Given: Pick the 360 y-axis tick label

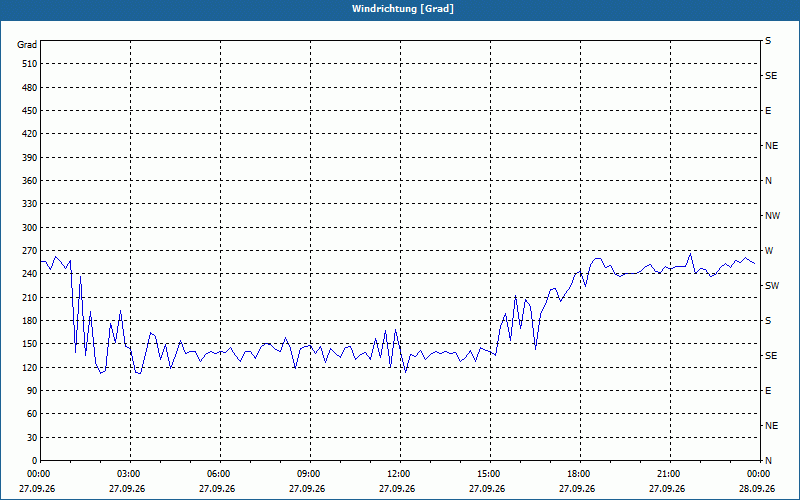Looking at the screenshot, I should point(30,181).
